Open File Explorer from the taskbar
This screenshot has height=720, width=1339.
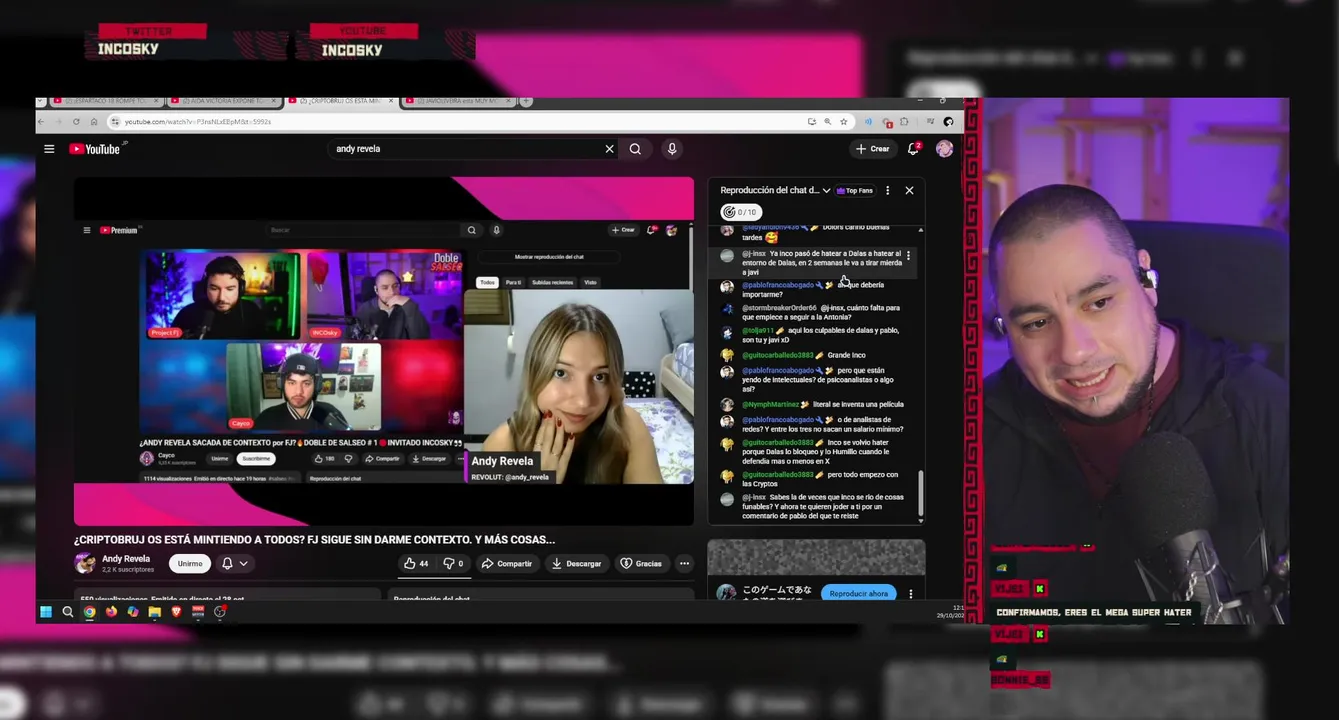[154, 612]
